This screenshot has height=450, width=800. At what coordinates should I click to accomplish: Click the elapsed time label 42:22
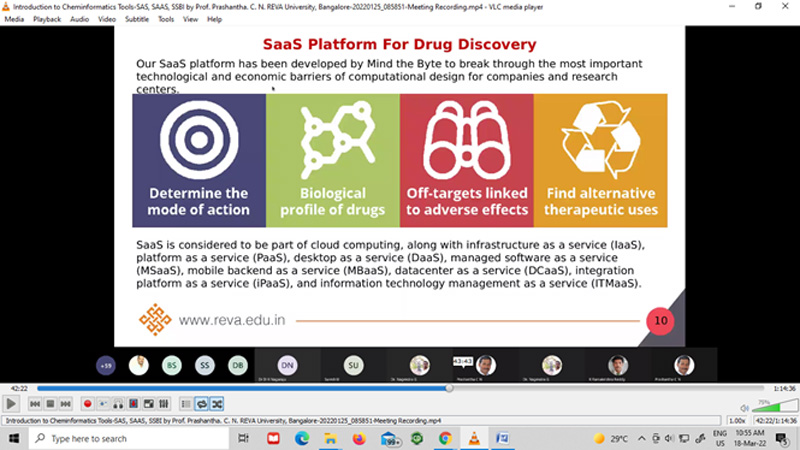click(x=19, y=389)
